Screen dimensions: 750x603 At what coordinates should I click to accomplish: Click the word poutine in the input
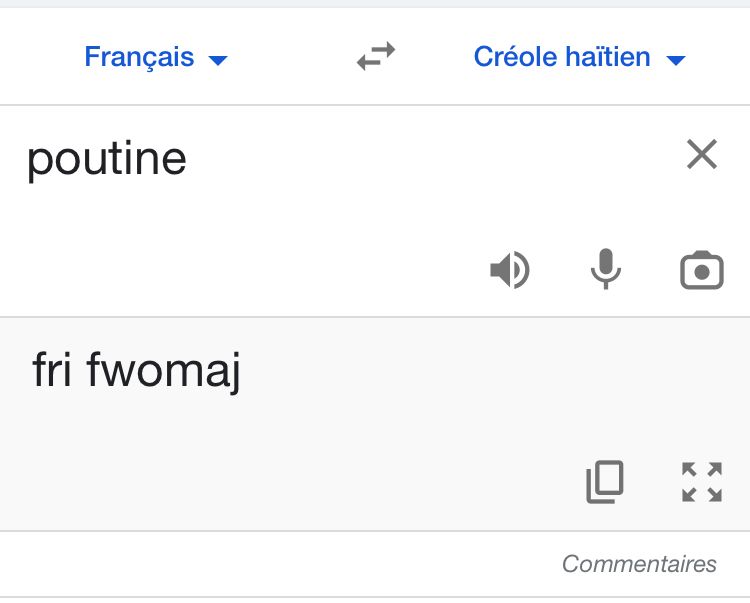(106, 159)
